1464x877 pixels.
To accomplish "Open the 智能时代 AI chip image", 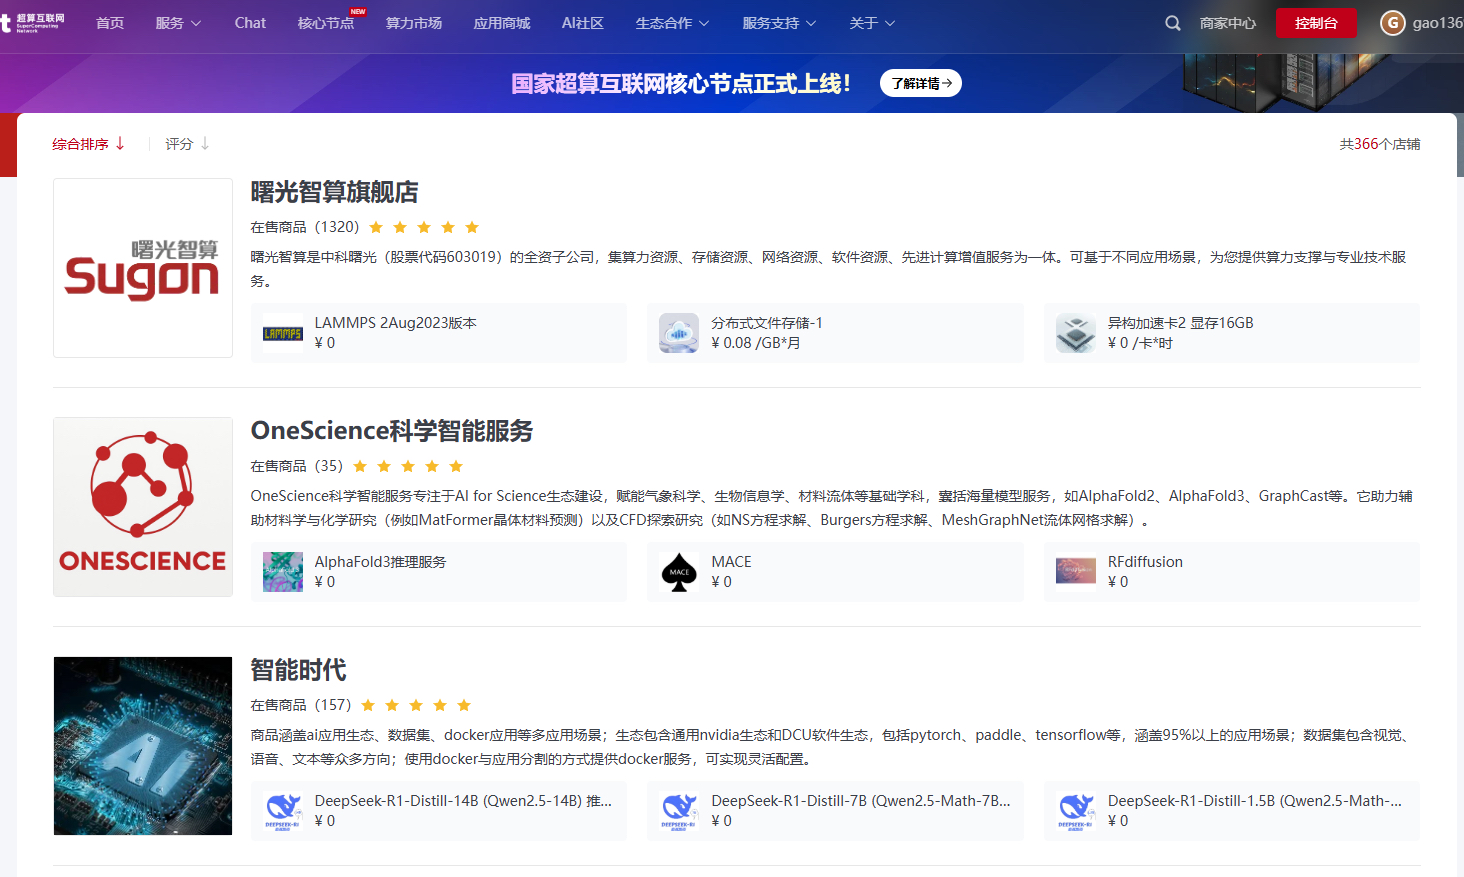I will point(143,746).
